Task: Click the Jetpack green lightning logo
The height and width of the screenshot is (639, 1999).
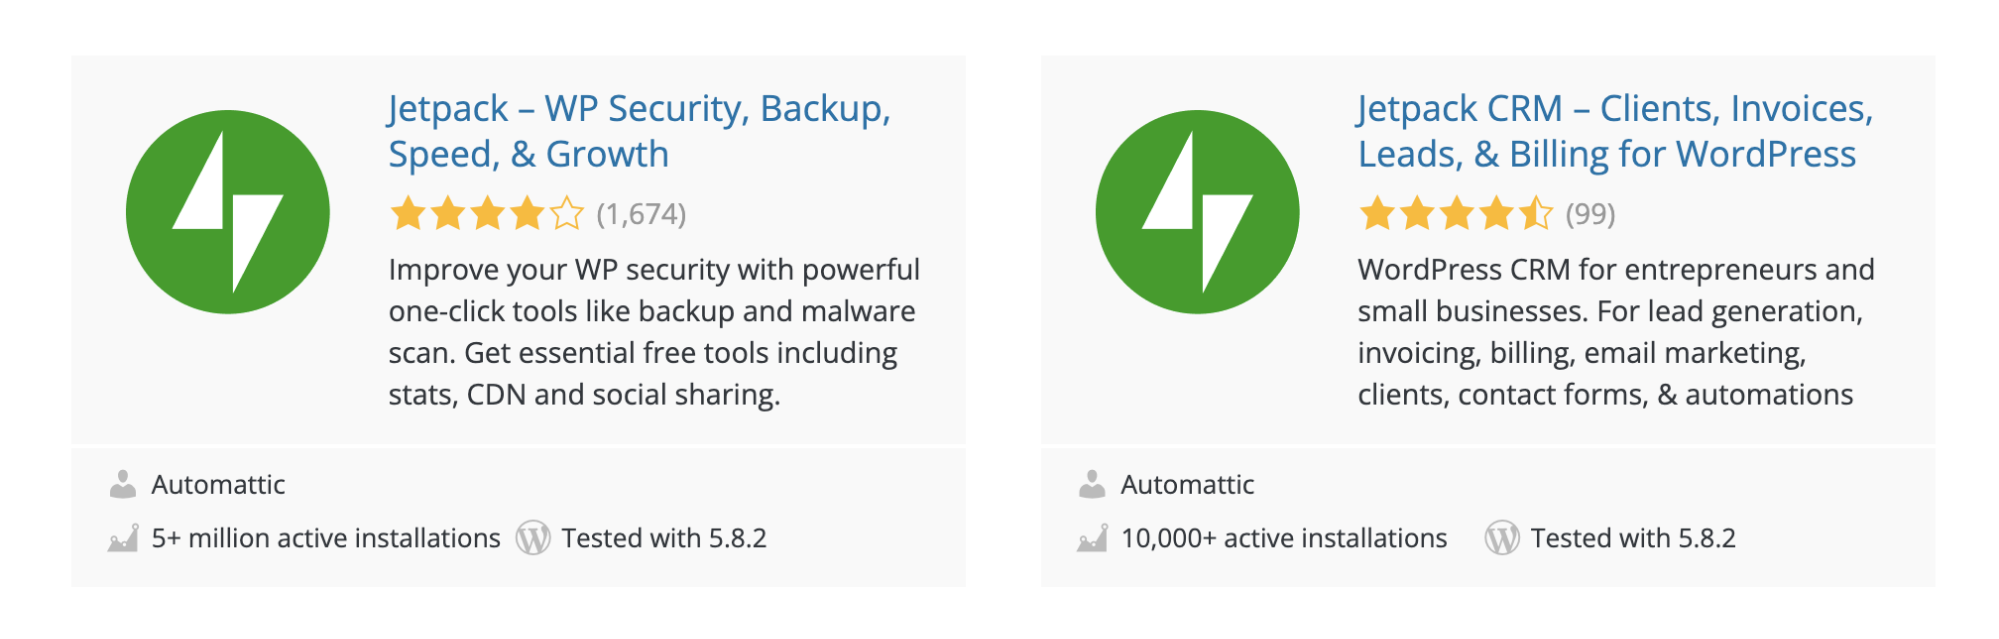Action: (228, 212)
